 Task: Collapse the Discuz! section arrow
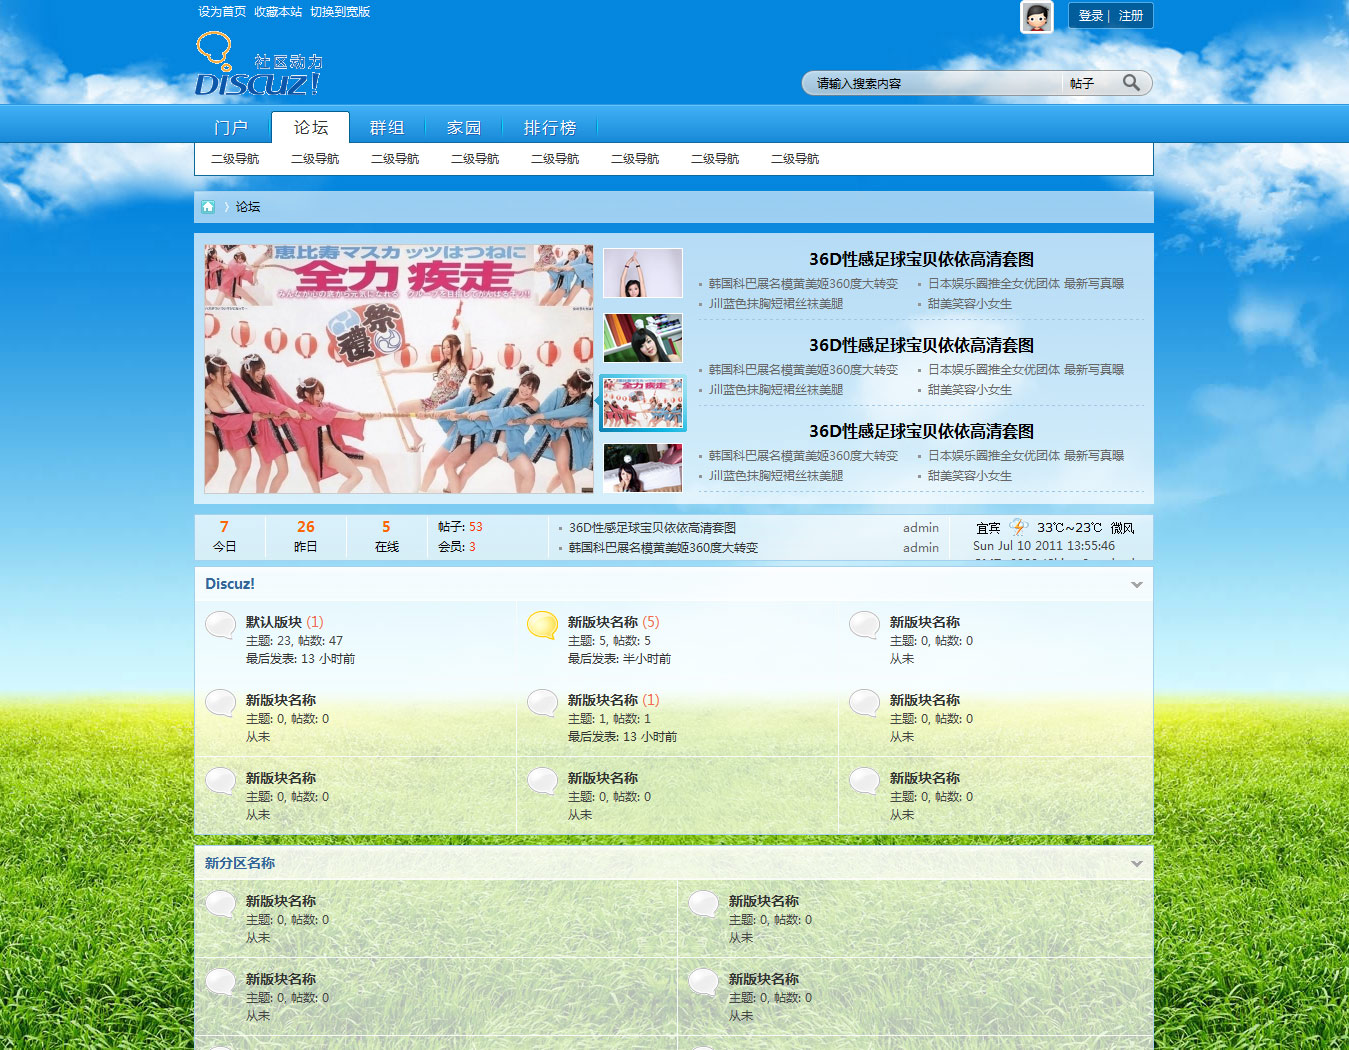tap(1136, 585)
